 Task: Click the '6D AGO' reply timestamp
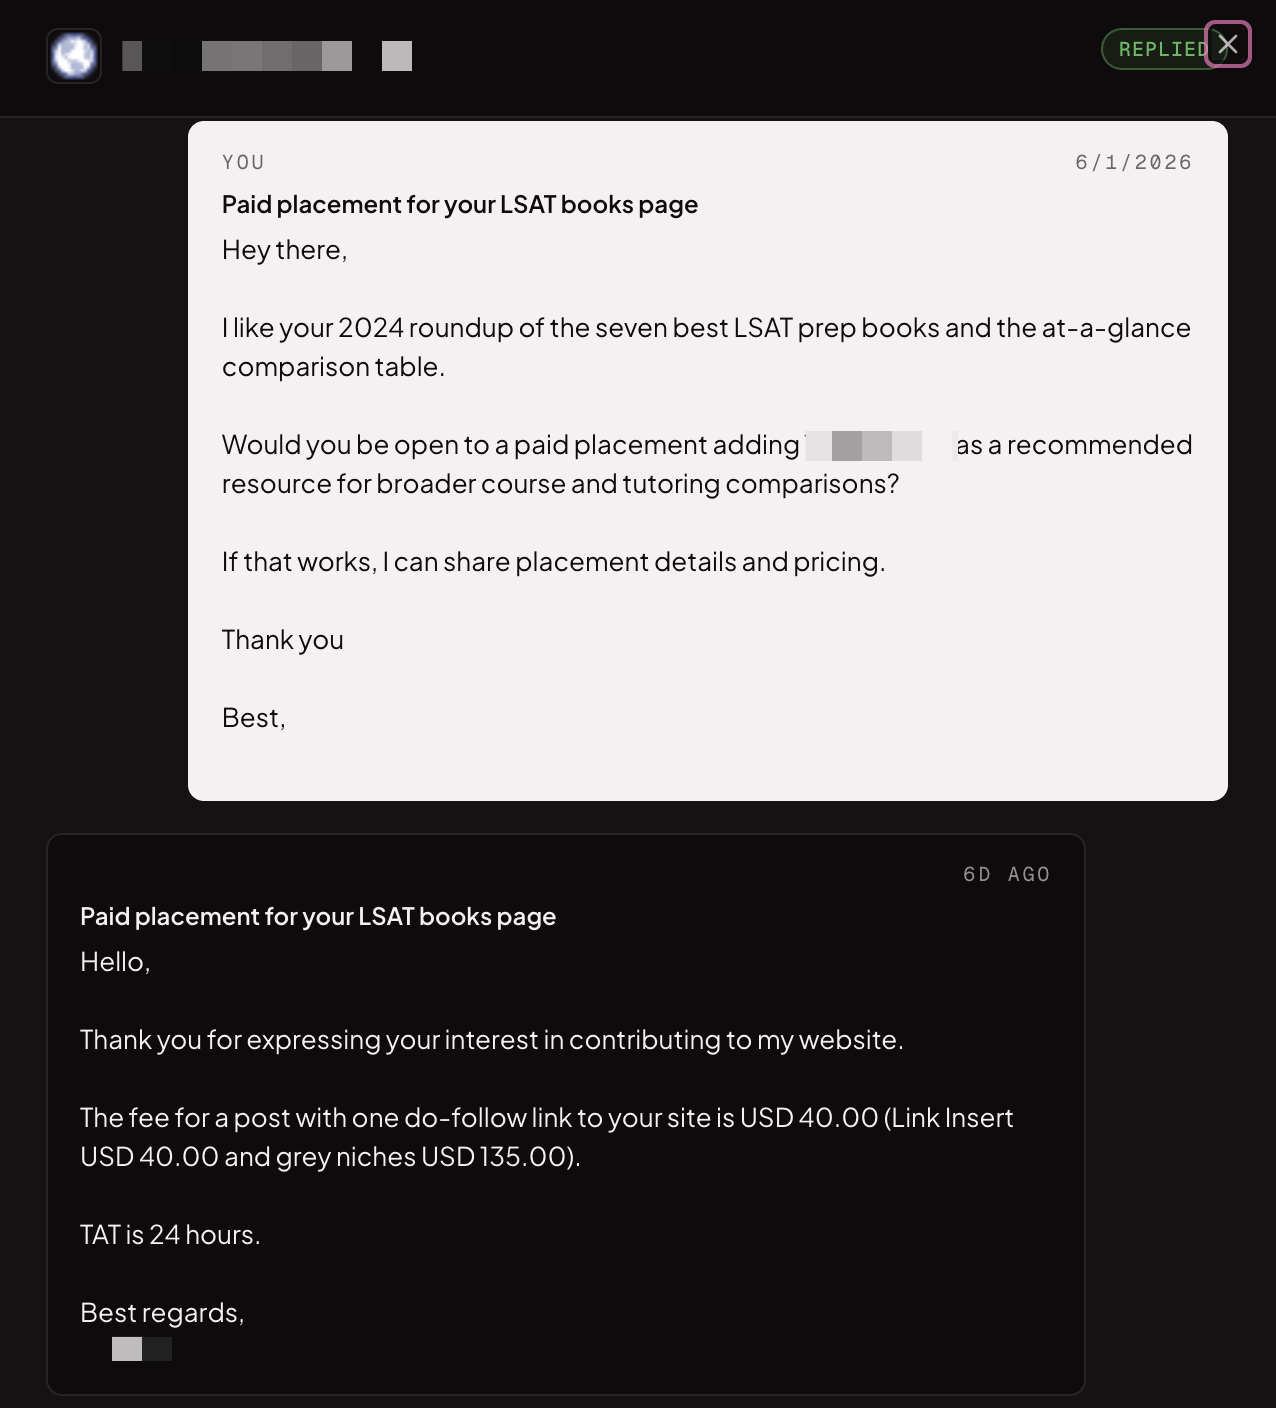(1006, 874)
